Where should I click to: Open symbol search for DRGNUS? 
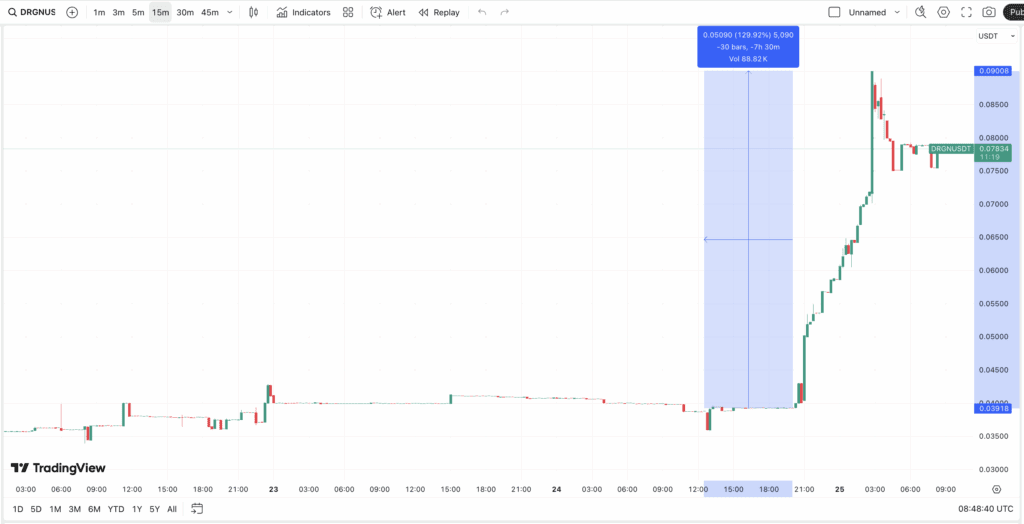[31, 12]
